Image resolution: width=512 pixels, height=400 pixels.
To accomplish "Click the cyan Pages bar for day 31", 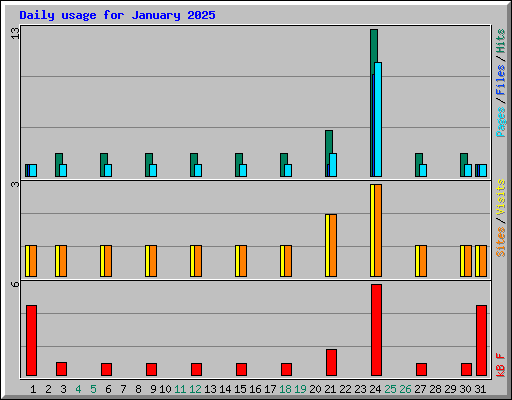I will pos(483,170).
